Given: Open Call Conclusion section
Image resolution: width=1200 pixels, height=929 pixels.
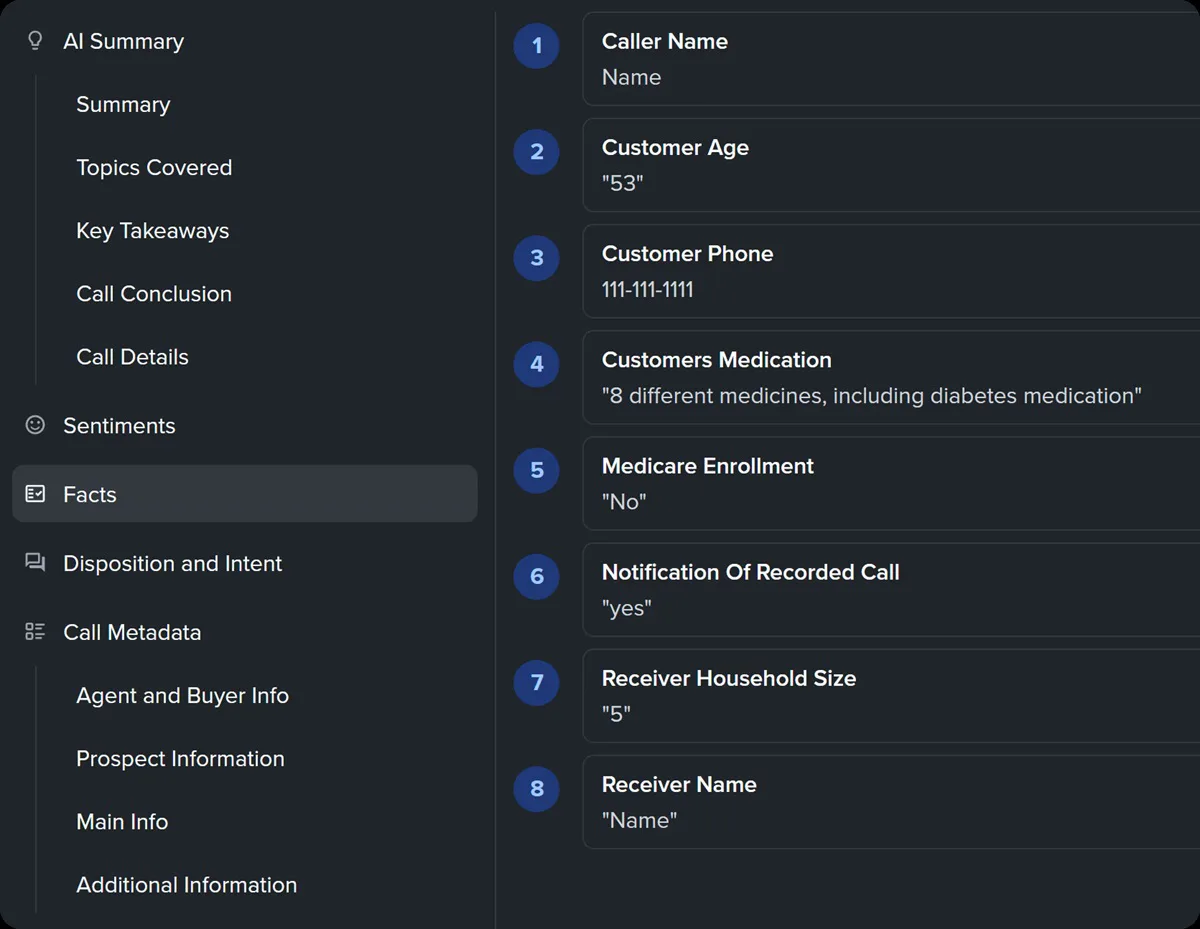Looking at the screenshot, I should [154, 293].
